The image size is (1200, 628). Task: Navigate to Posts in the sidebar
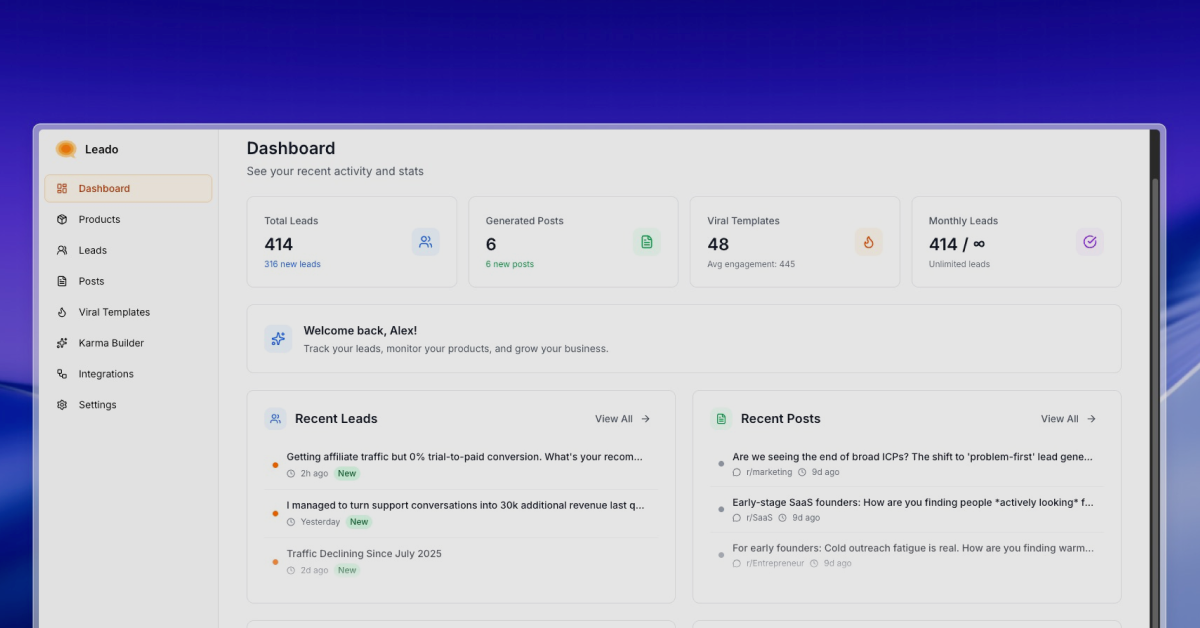click(91, 281)
